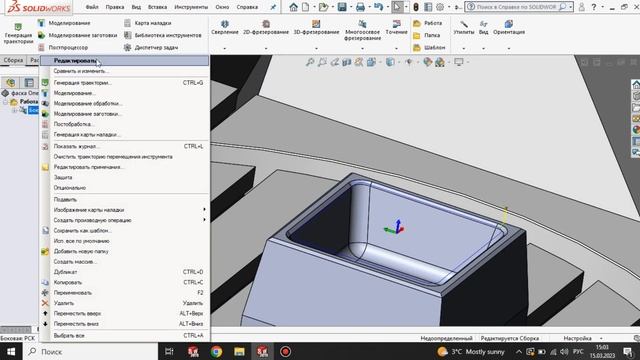This screenshot has height=360, width=640.
Task: Choose Выбрать все in context menu
Action: pyautogui.click(x=124, y=336)
